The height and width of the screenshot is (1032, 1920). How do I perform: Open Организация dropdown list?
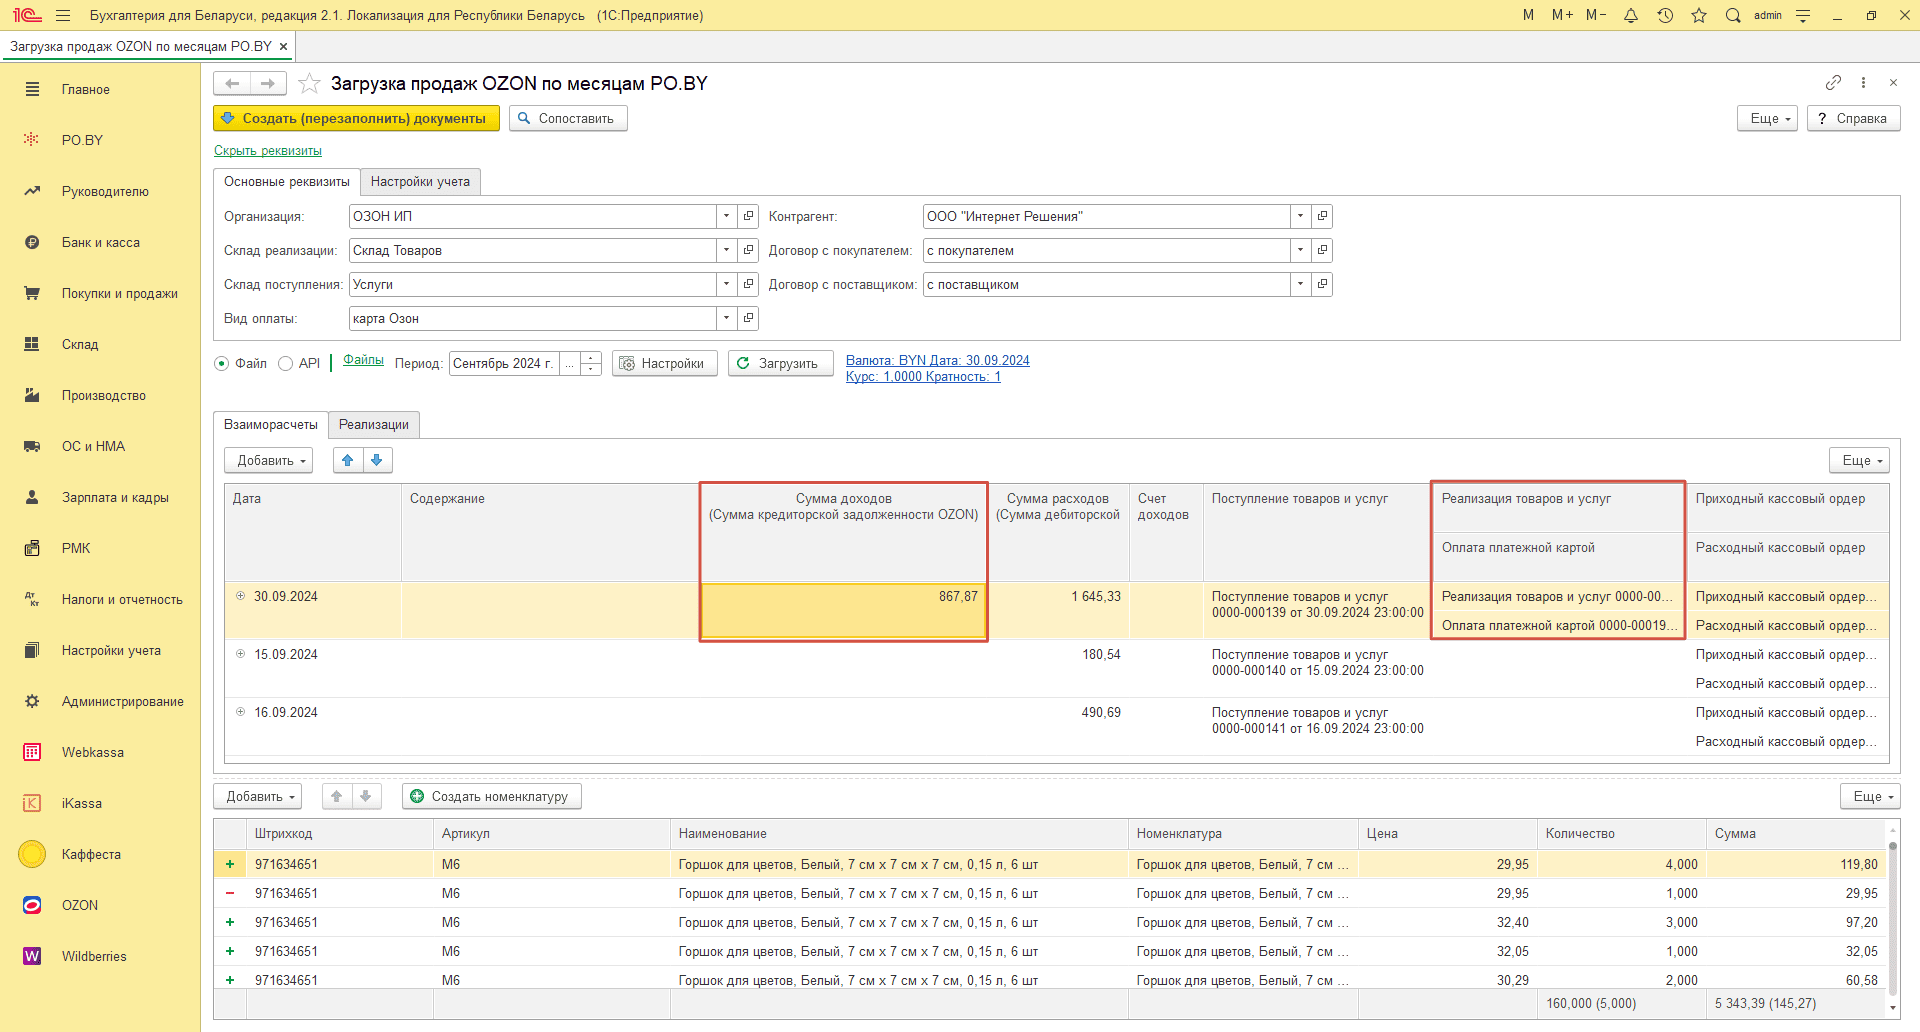pos(726,216)
